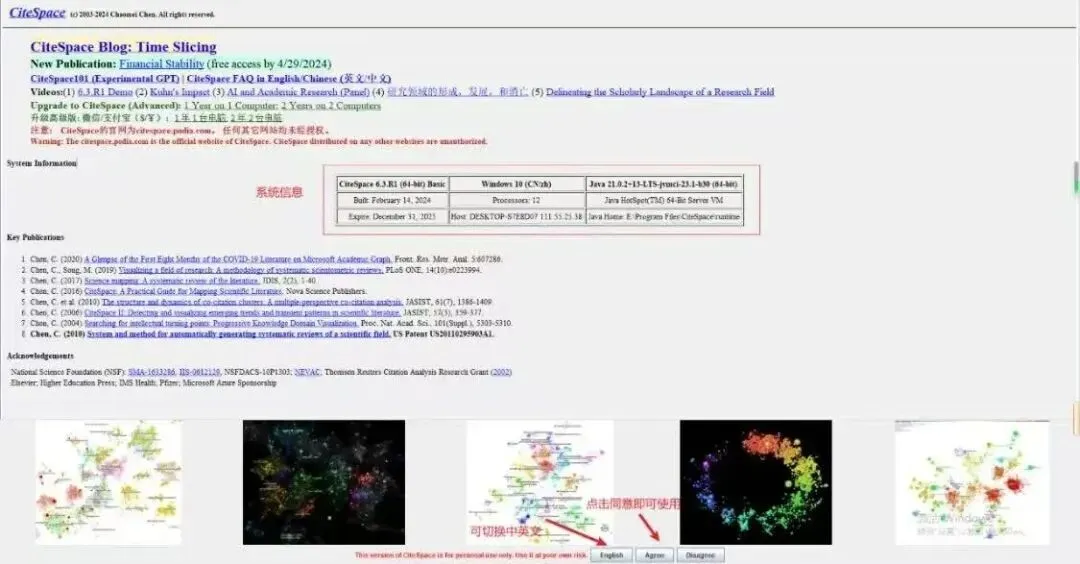Open the 2020 COVID-19 Literature publication link

[238, 259]
